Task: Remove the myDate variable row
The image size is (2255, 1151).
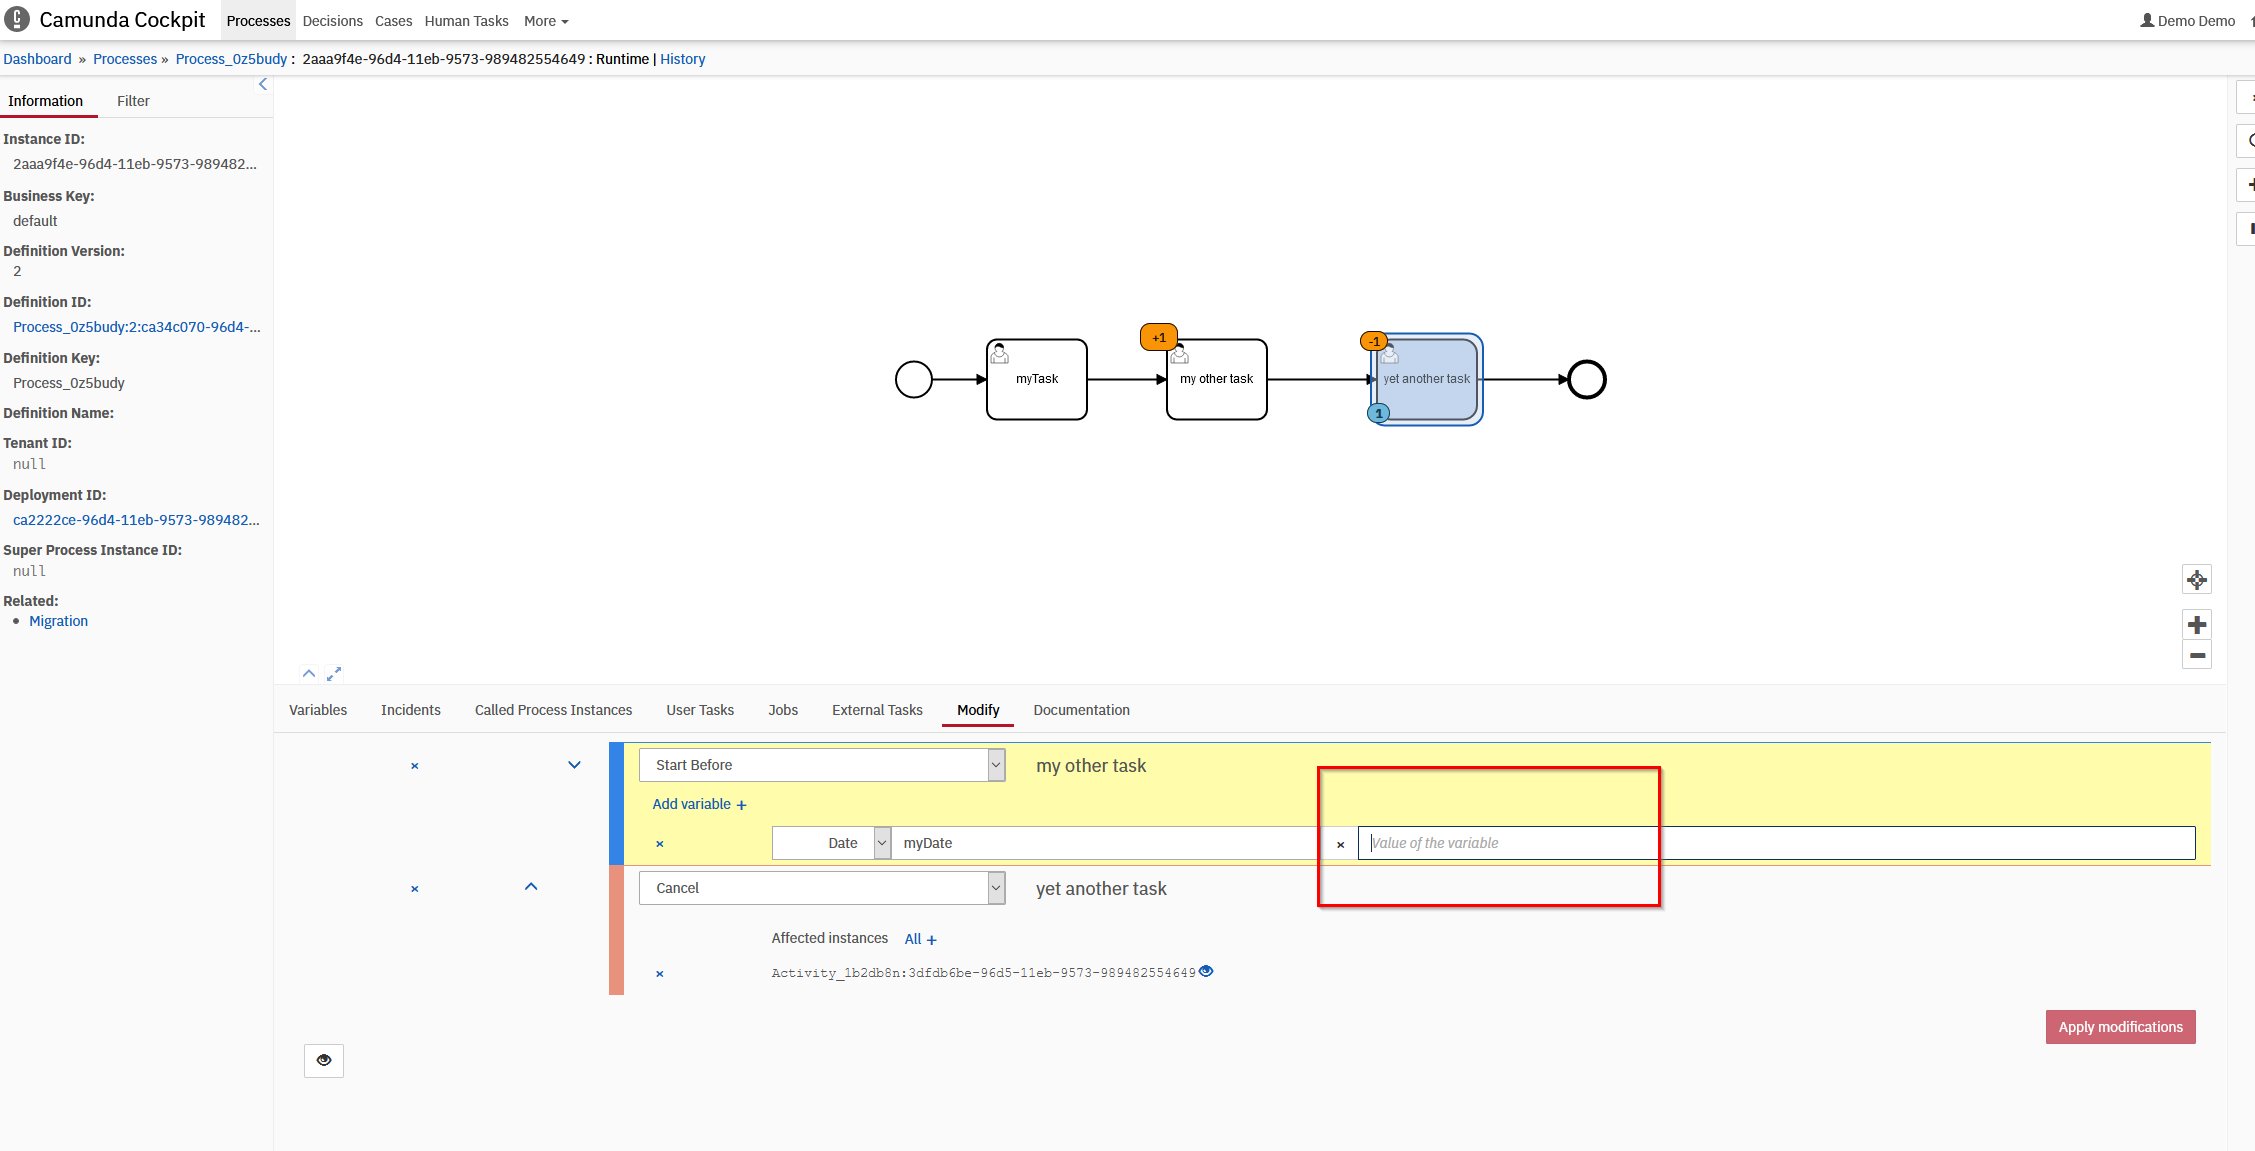Action: coord(660,844)
